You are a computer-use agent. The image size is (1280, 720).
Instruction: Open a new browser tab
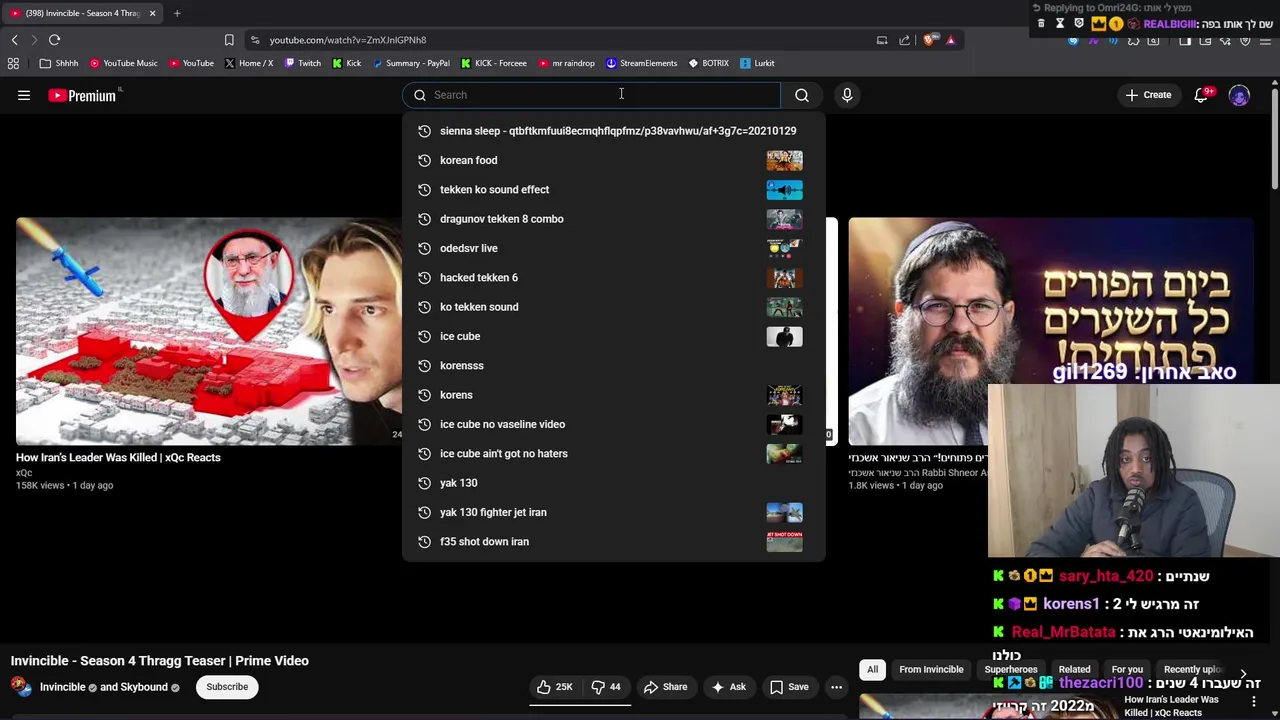coord(177,13)
